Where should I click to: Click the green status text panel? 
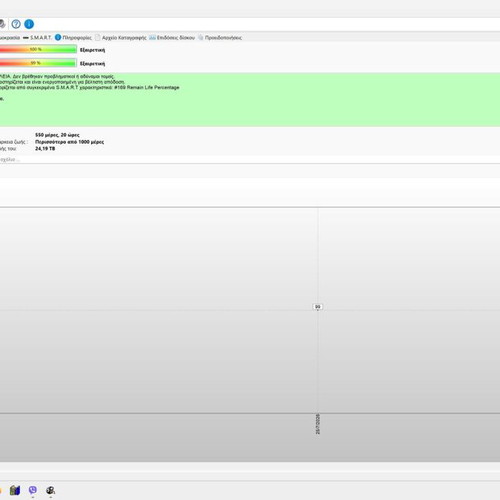pos(250,99)
